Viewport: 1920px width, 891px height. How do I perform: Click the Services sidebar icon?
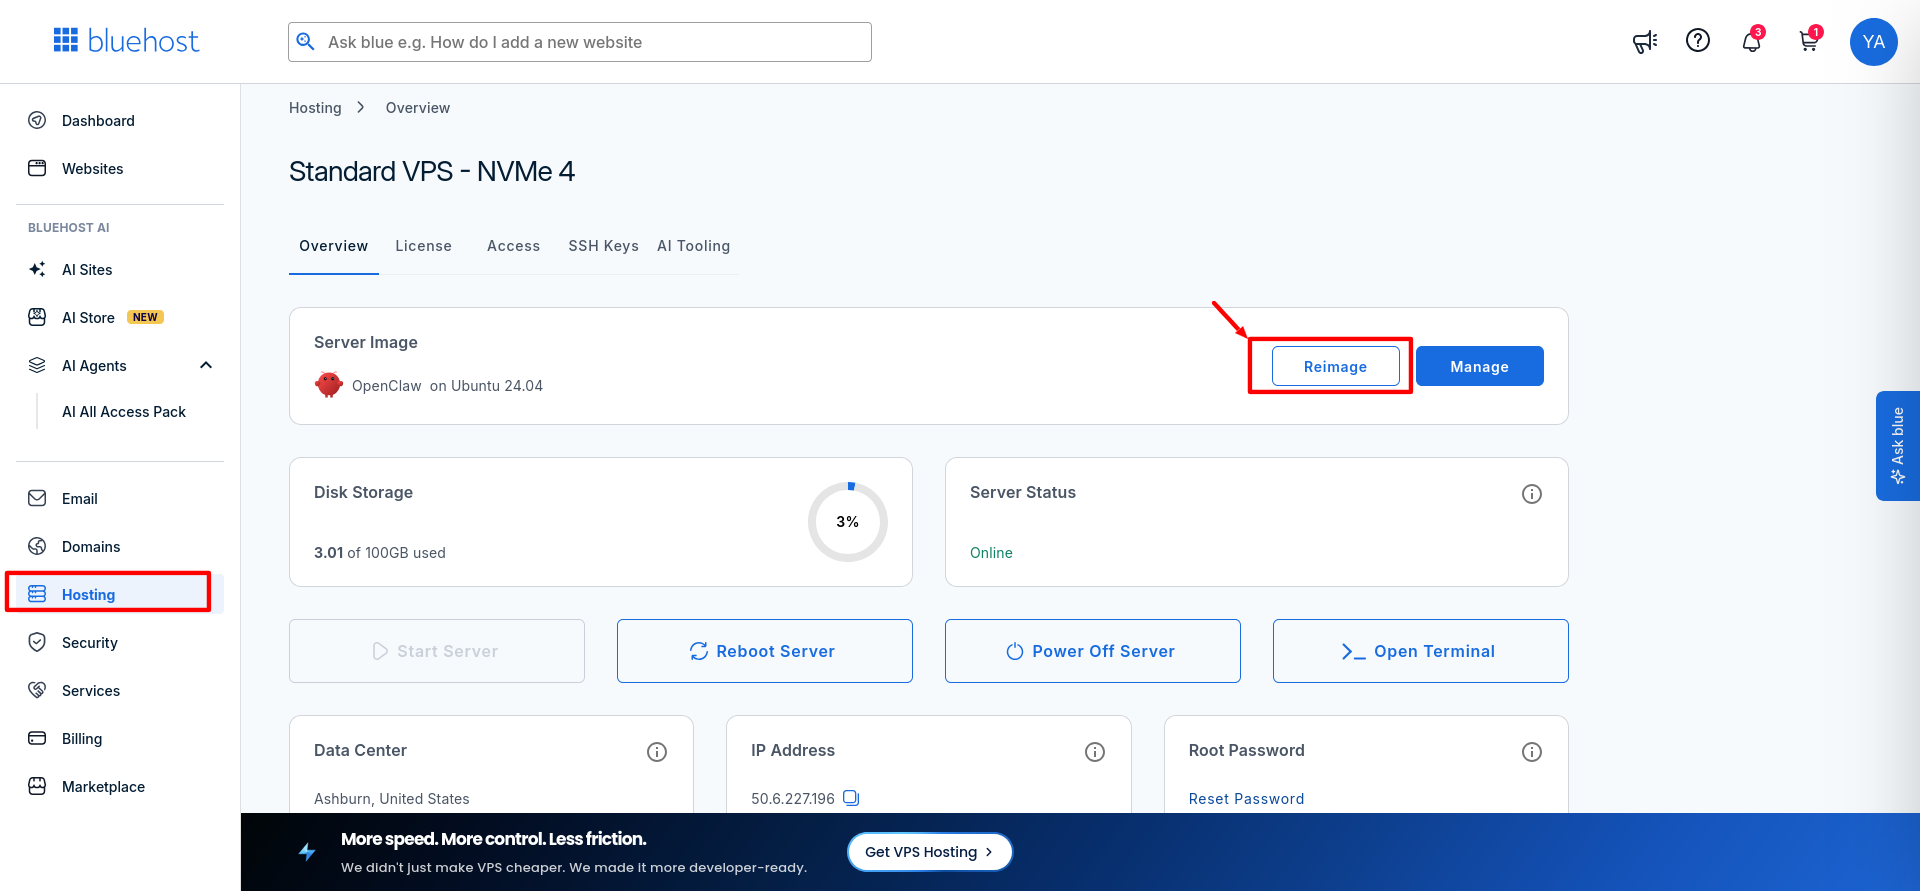pos(37,690)
